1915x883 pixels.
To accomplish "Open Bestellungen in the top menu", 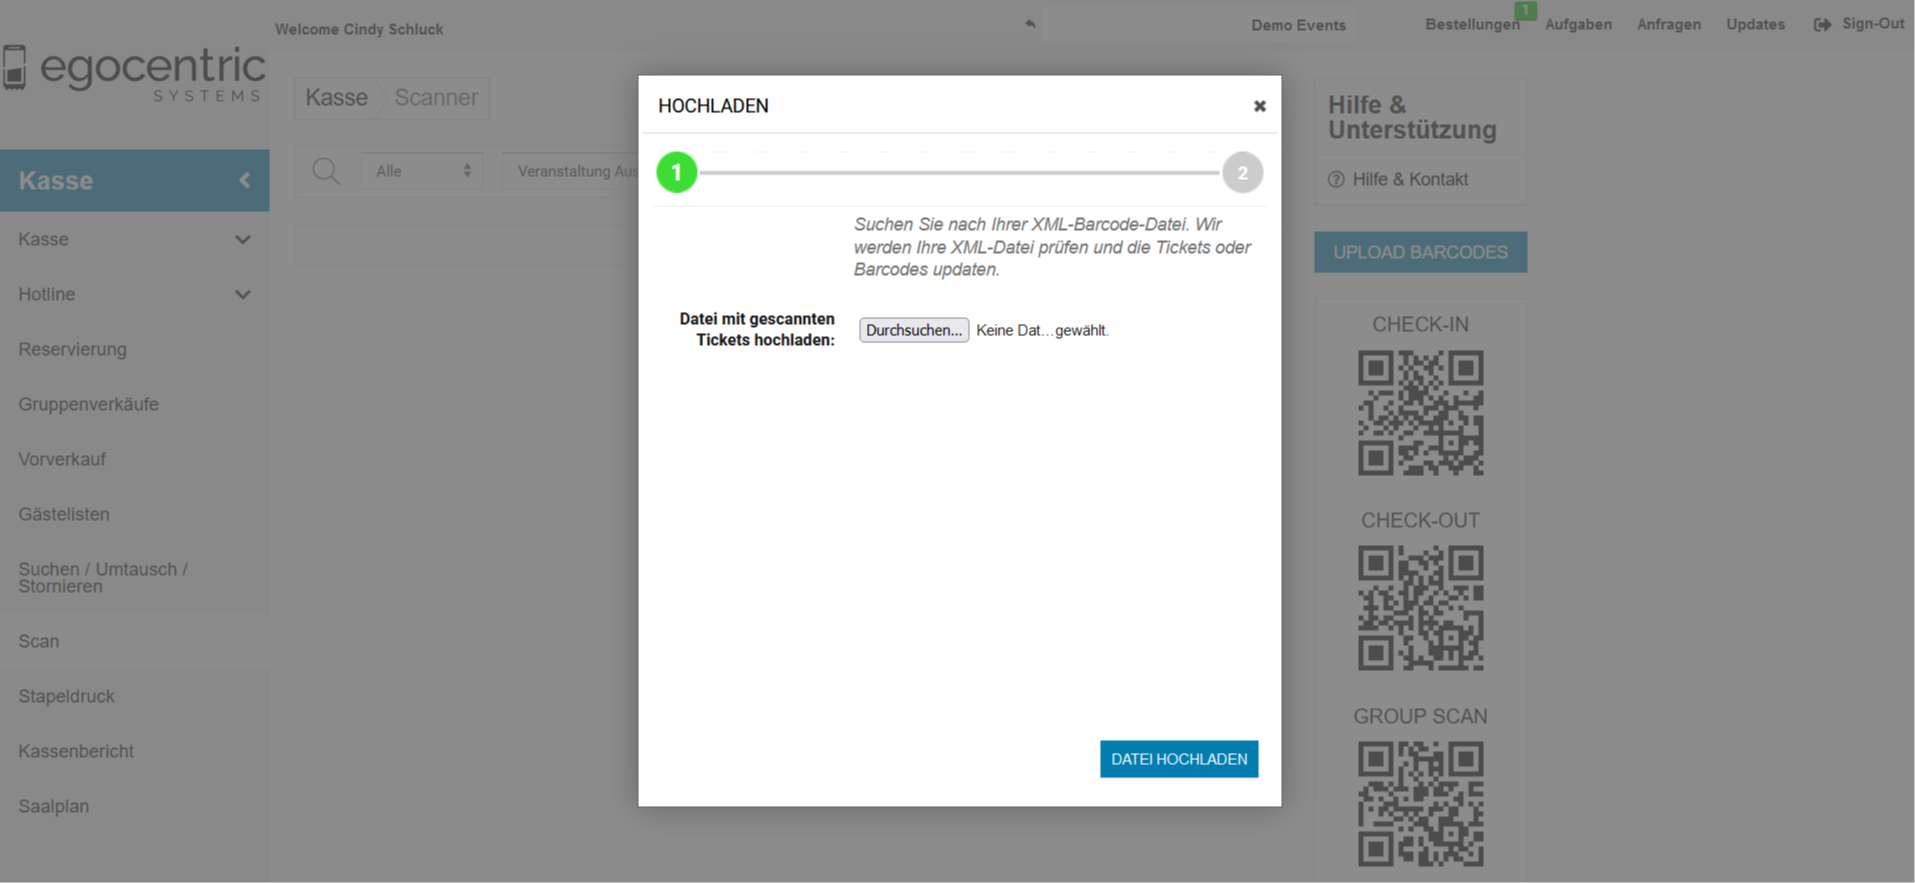I will click(x=1471, y=25).
